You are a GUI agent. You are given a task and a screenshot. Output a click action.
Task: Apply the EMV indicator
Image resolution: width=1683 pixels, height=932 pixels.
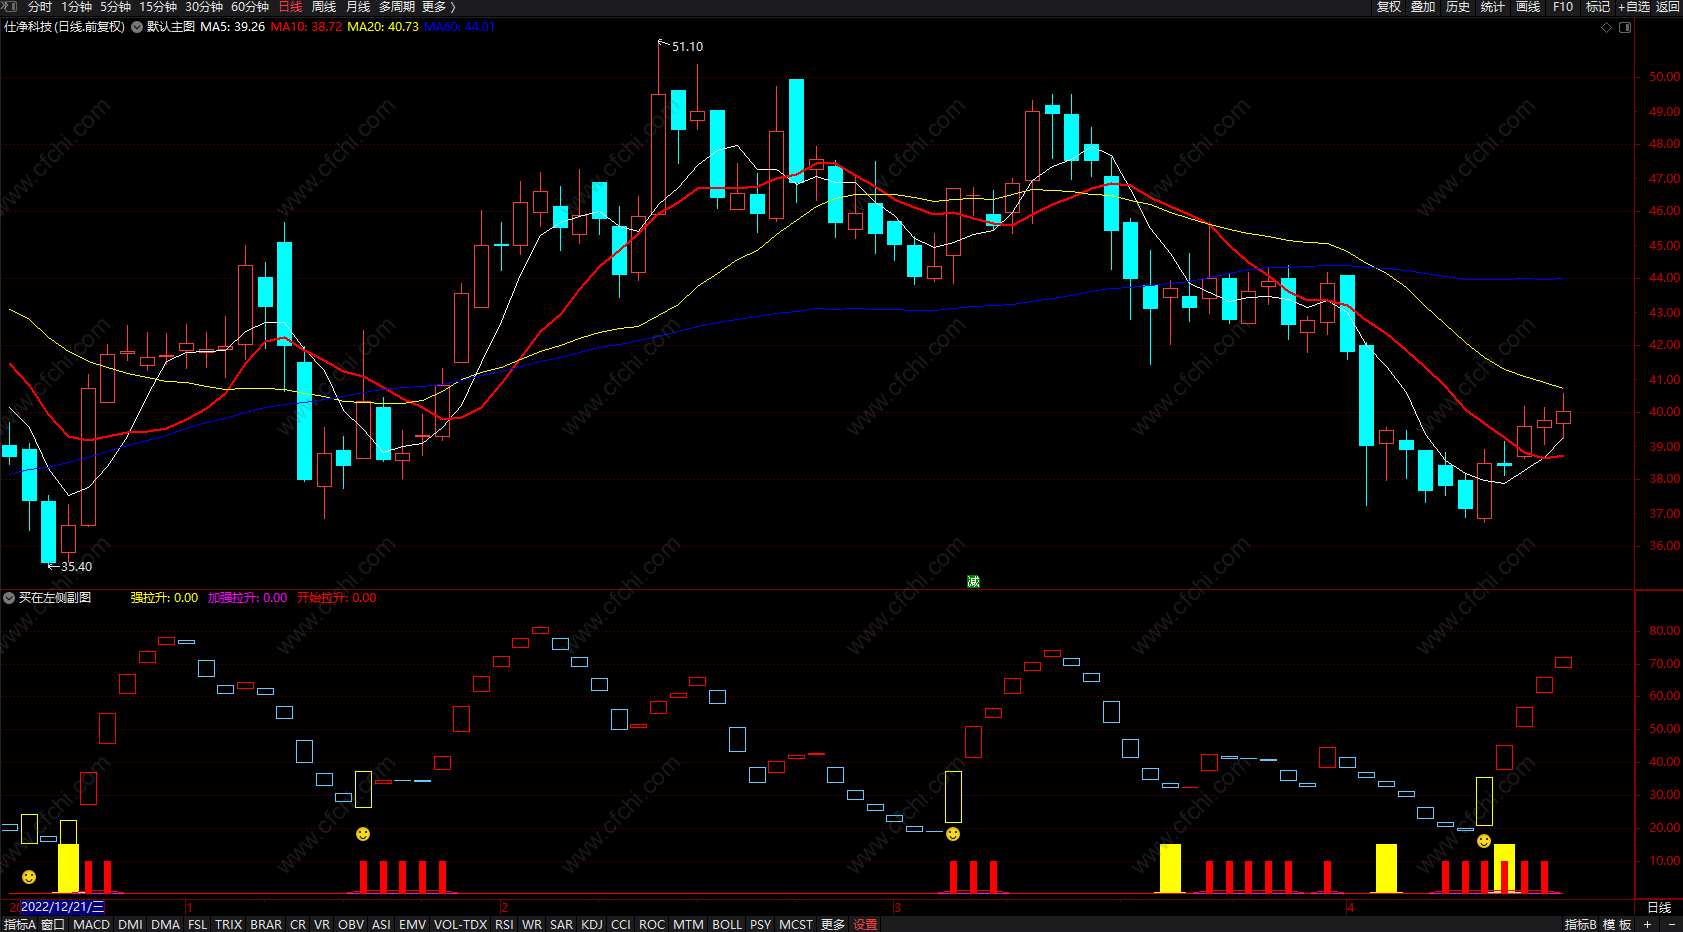tap(412, 925)
